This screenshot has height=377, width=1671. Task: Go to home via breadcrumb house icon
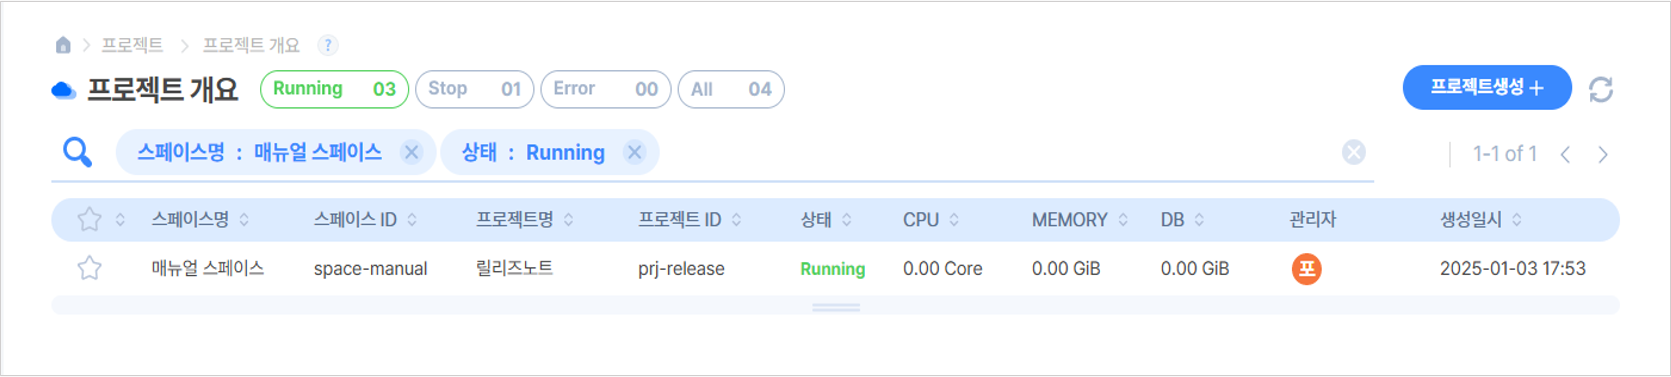[x=63, y=45]
